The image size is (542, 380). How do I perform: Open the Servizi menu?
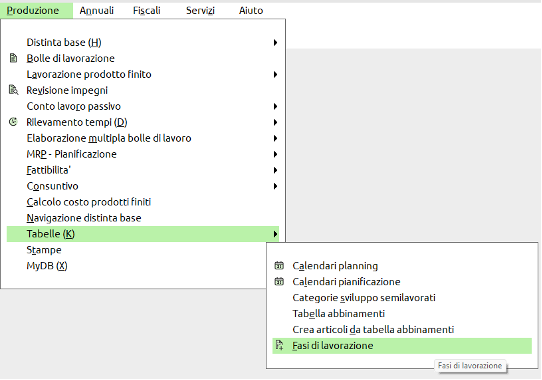[x=200, y=10]
